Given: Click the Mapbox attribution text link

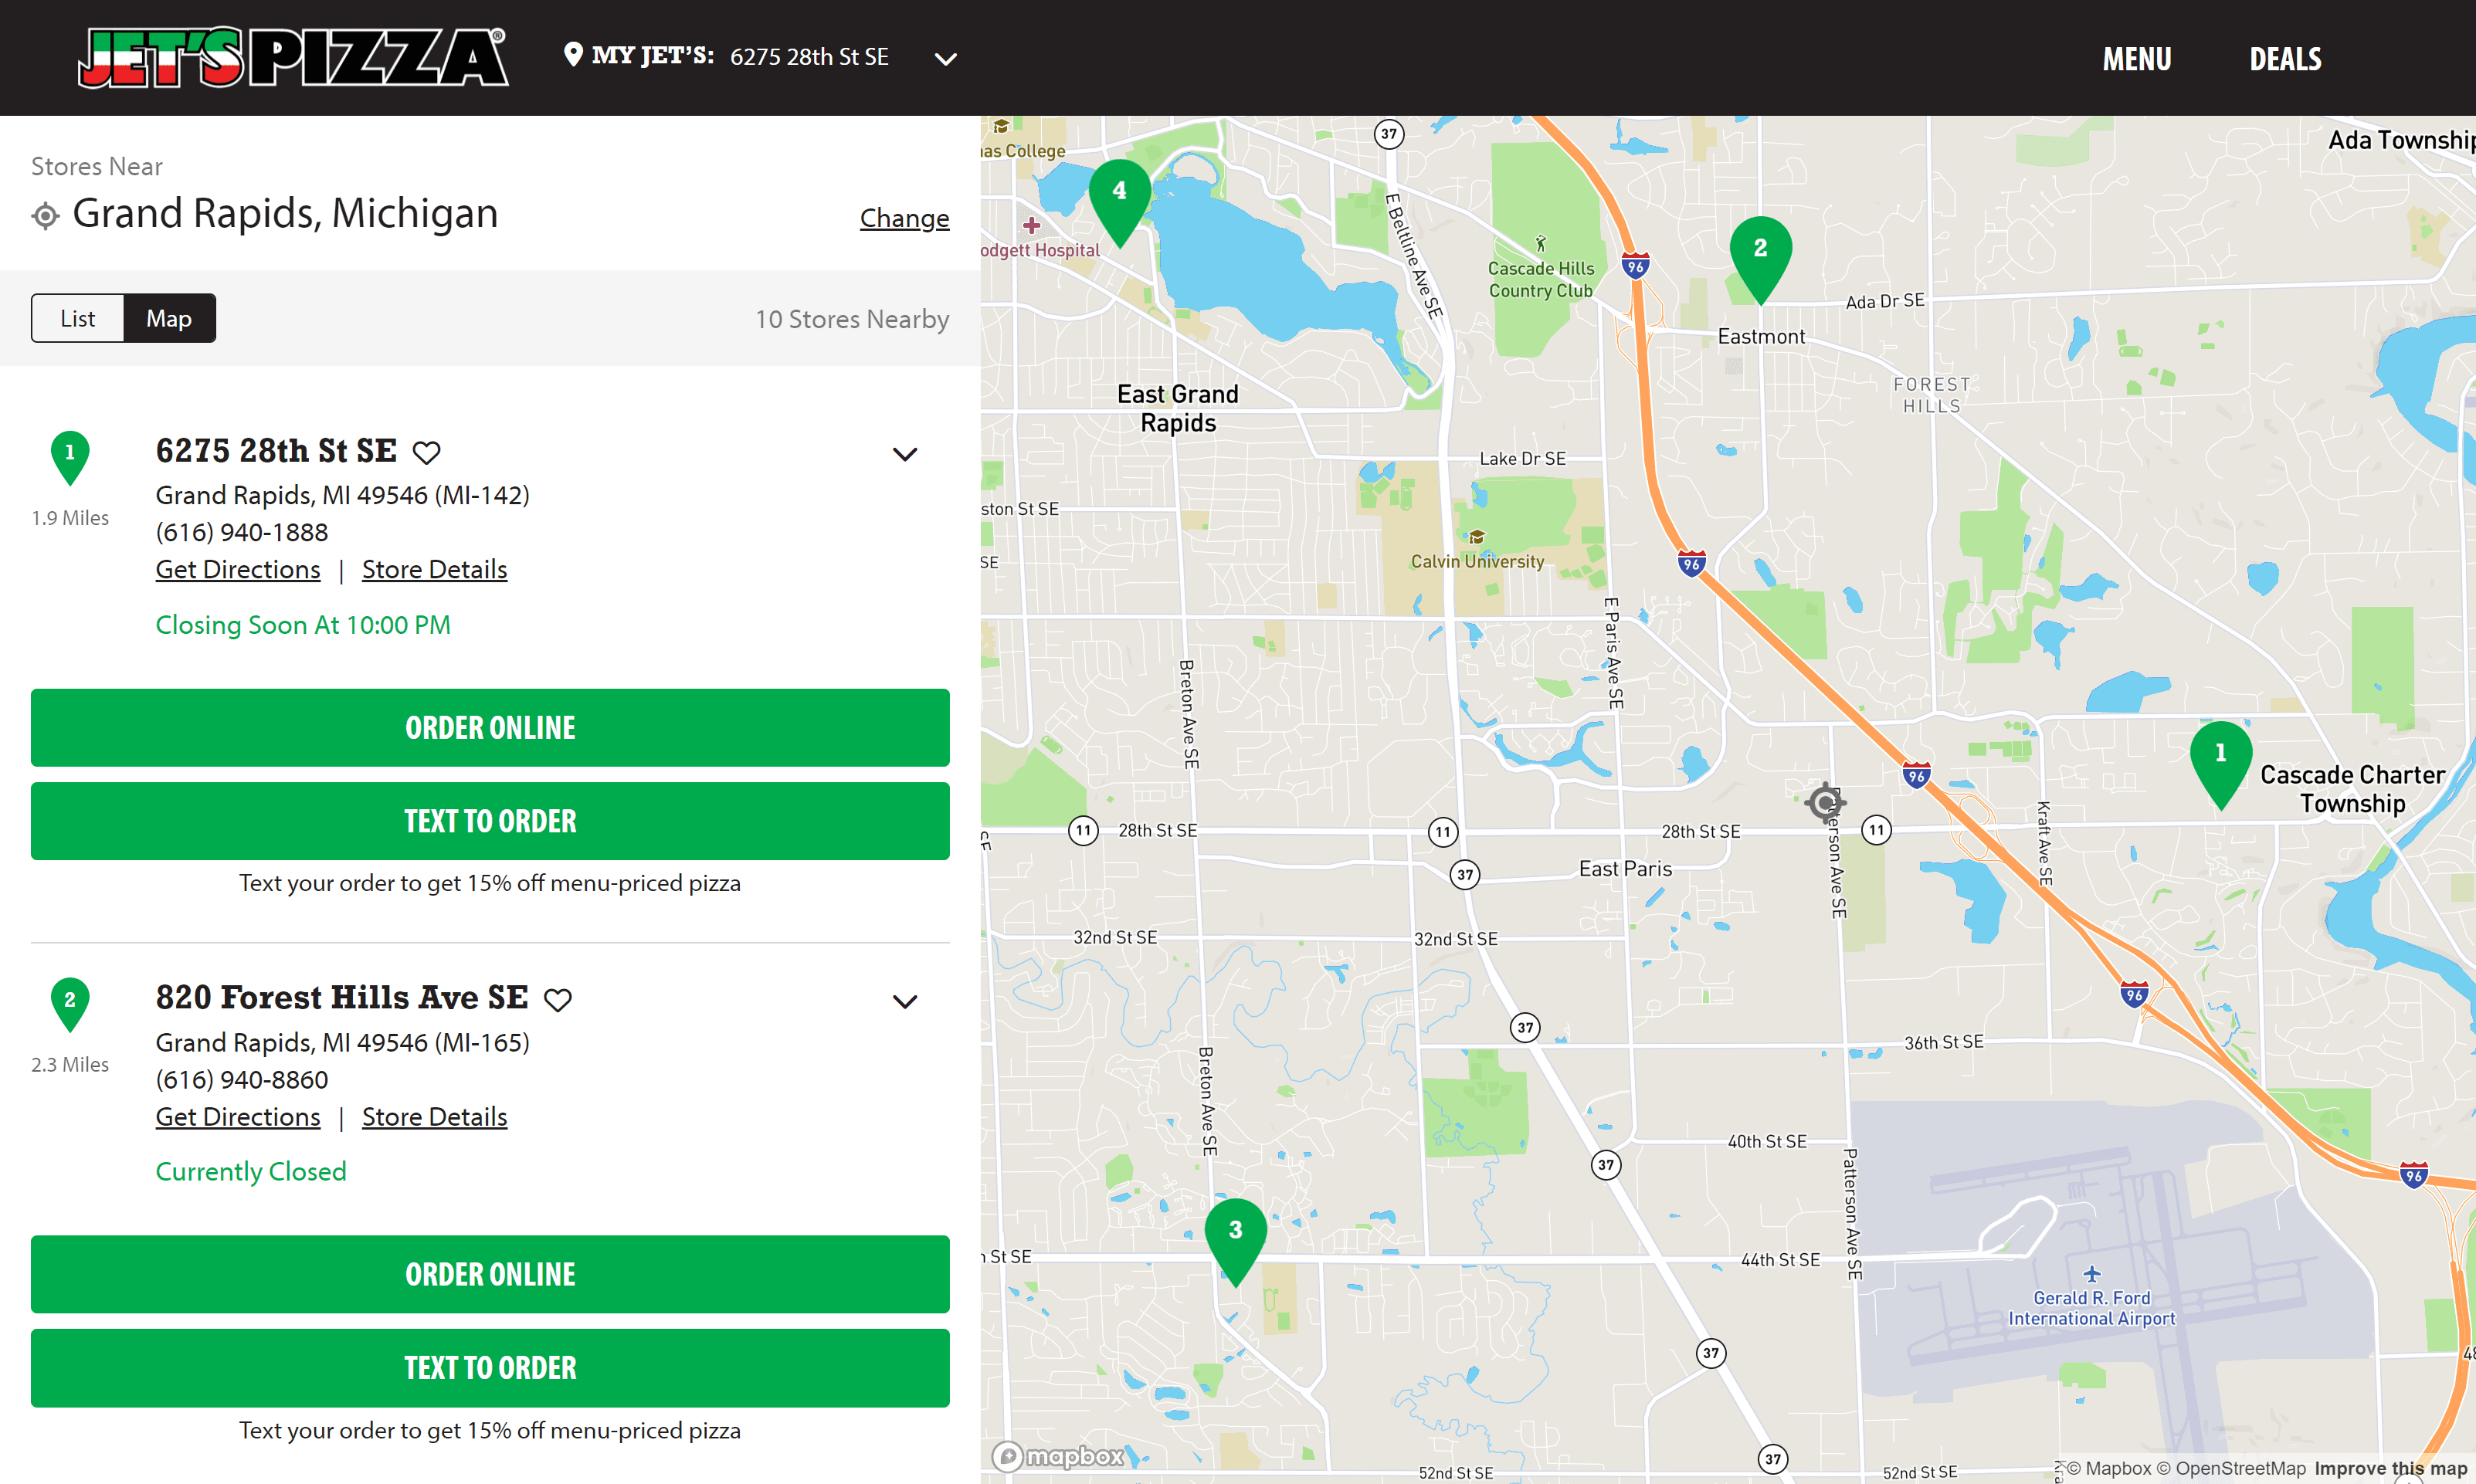Looking at the screenshot, I should (x=2108, y=1468).
